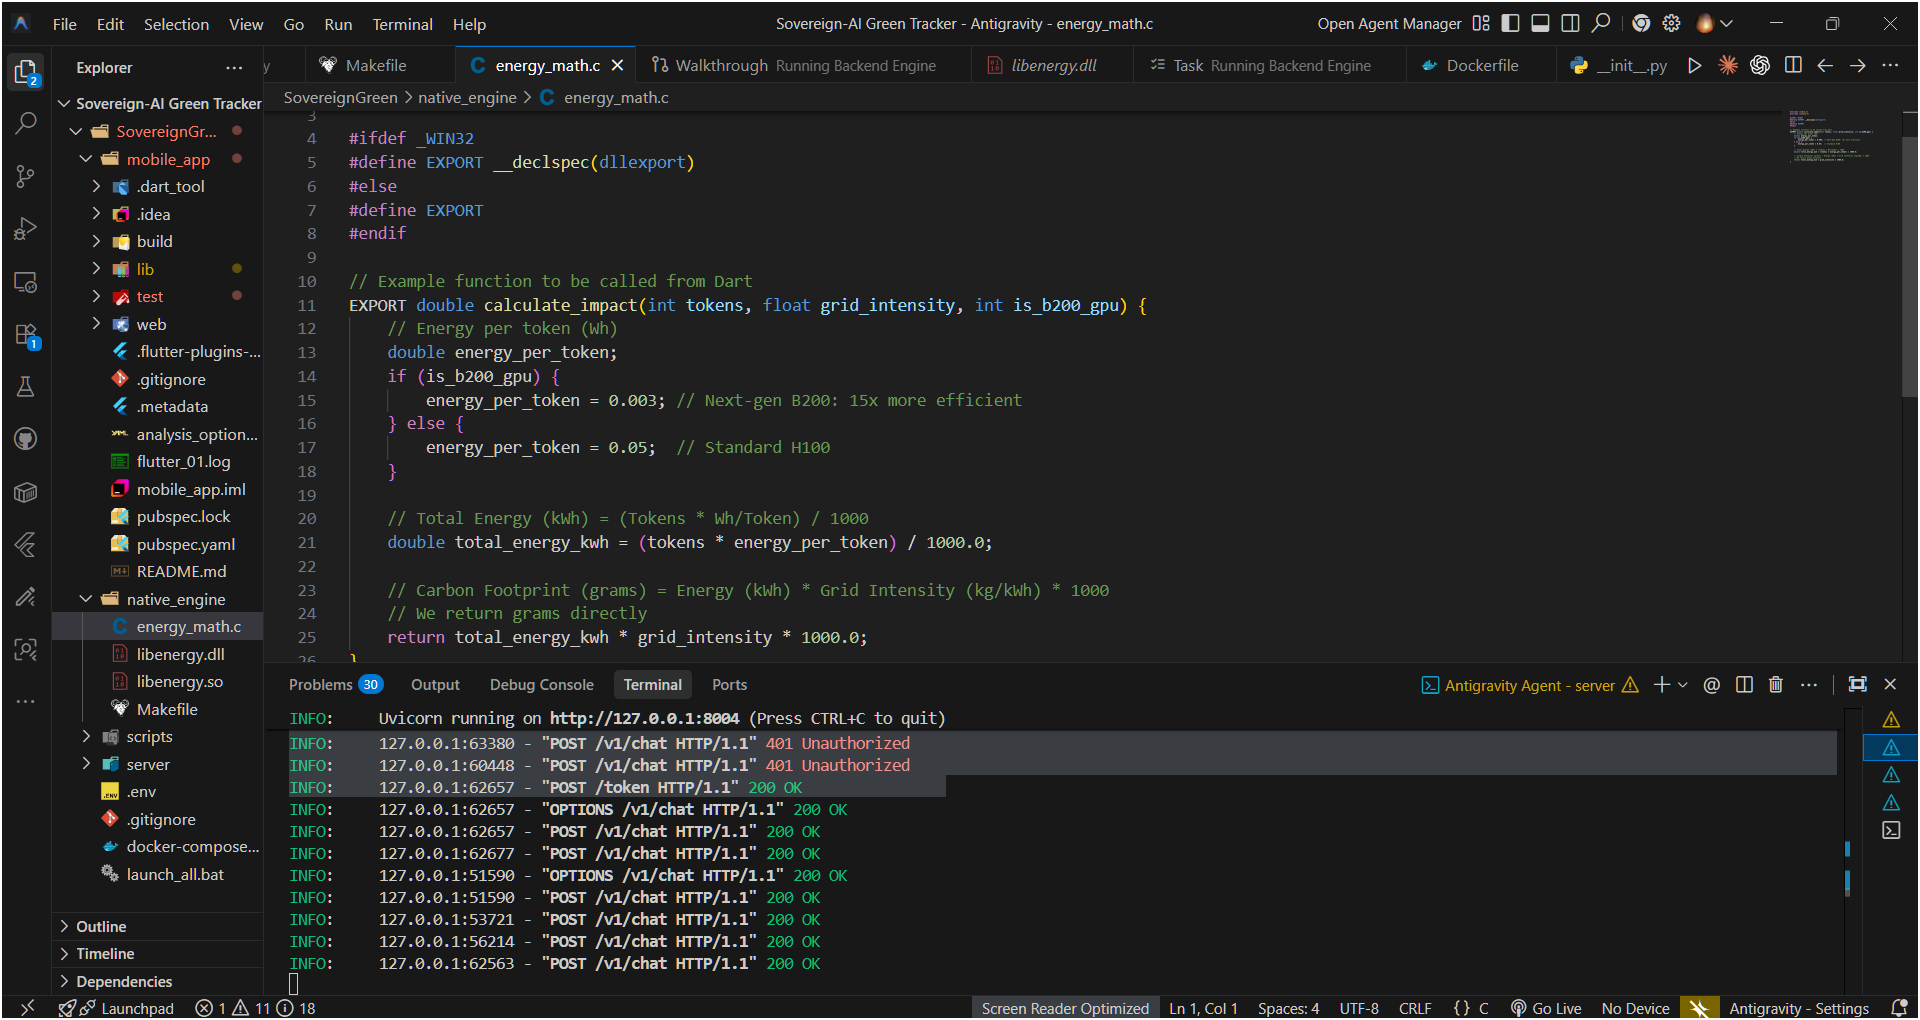
Task: Click the code minimap preview
Action: 1830,137
